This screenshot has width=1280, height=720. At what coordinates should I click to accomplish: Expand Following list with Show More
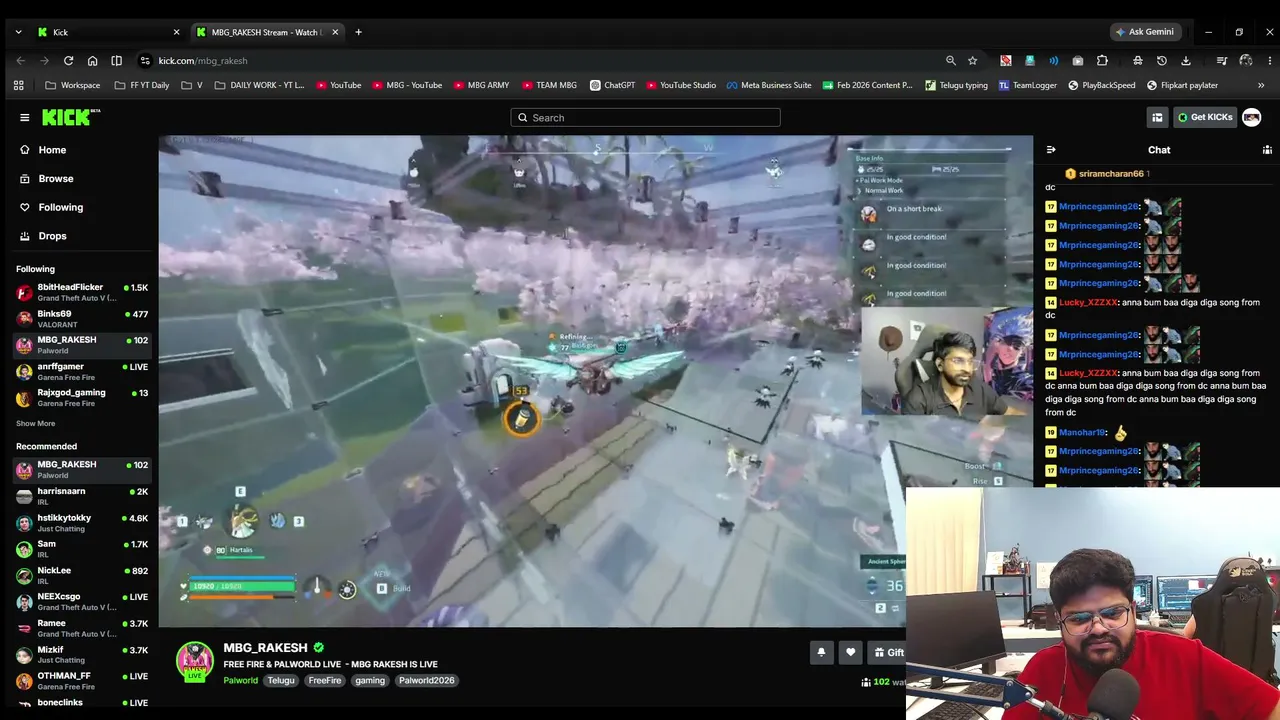[x=36, y=423]
